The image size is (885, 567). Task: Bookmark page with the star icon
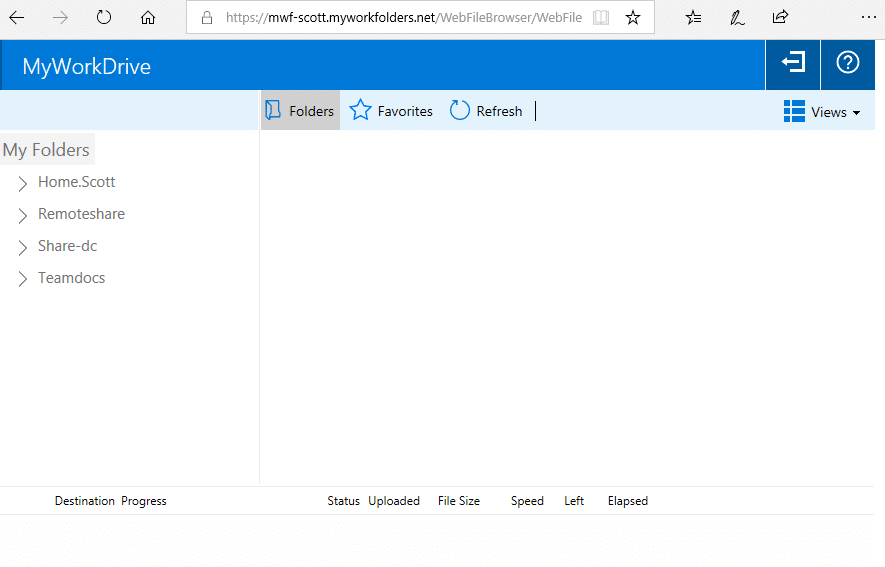[633, 17]
